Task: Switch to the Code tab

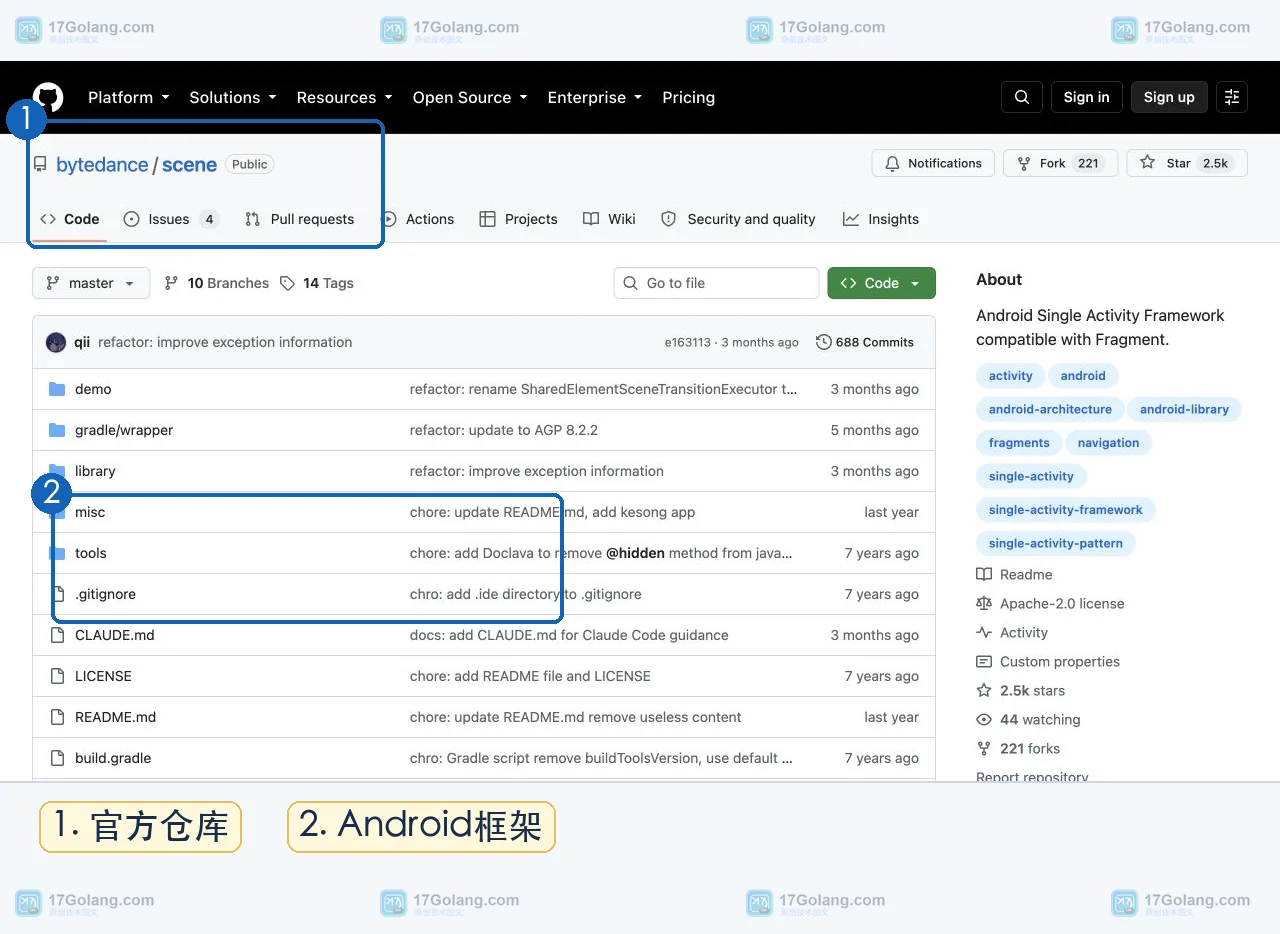Action: (x=70, y=219)
